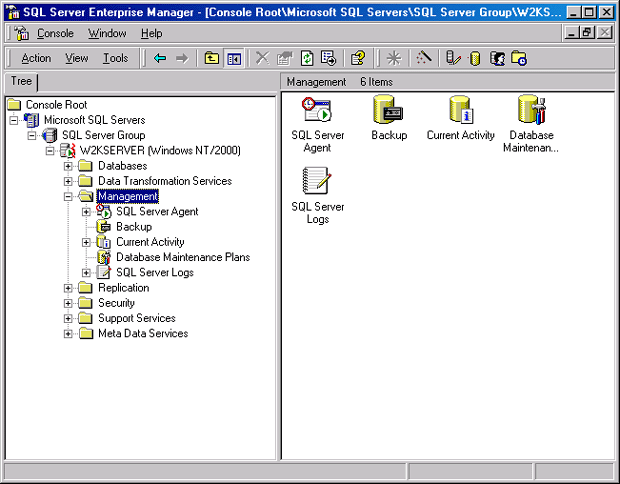Open the Console menu
This screenshot has height=484, width=620.
[x=55, y=34]
